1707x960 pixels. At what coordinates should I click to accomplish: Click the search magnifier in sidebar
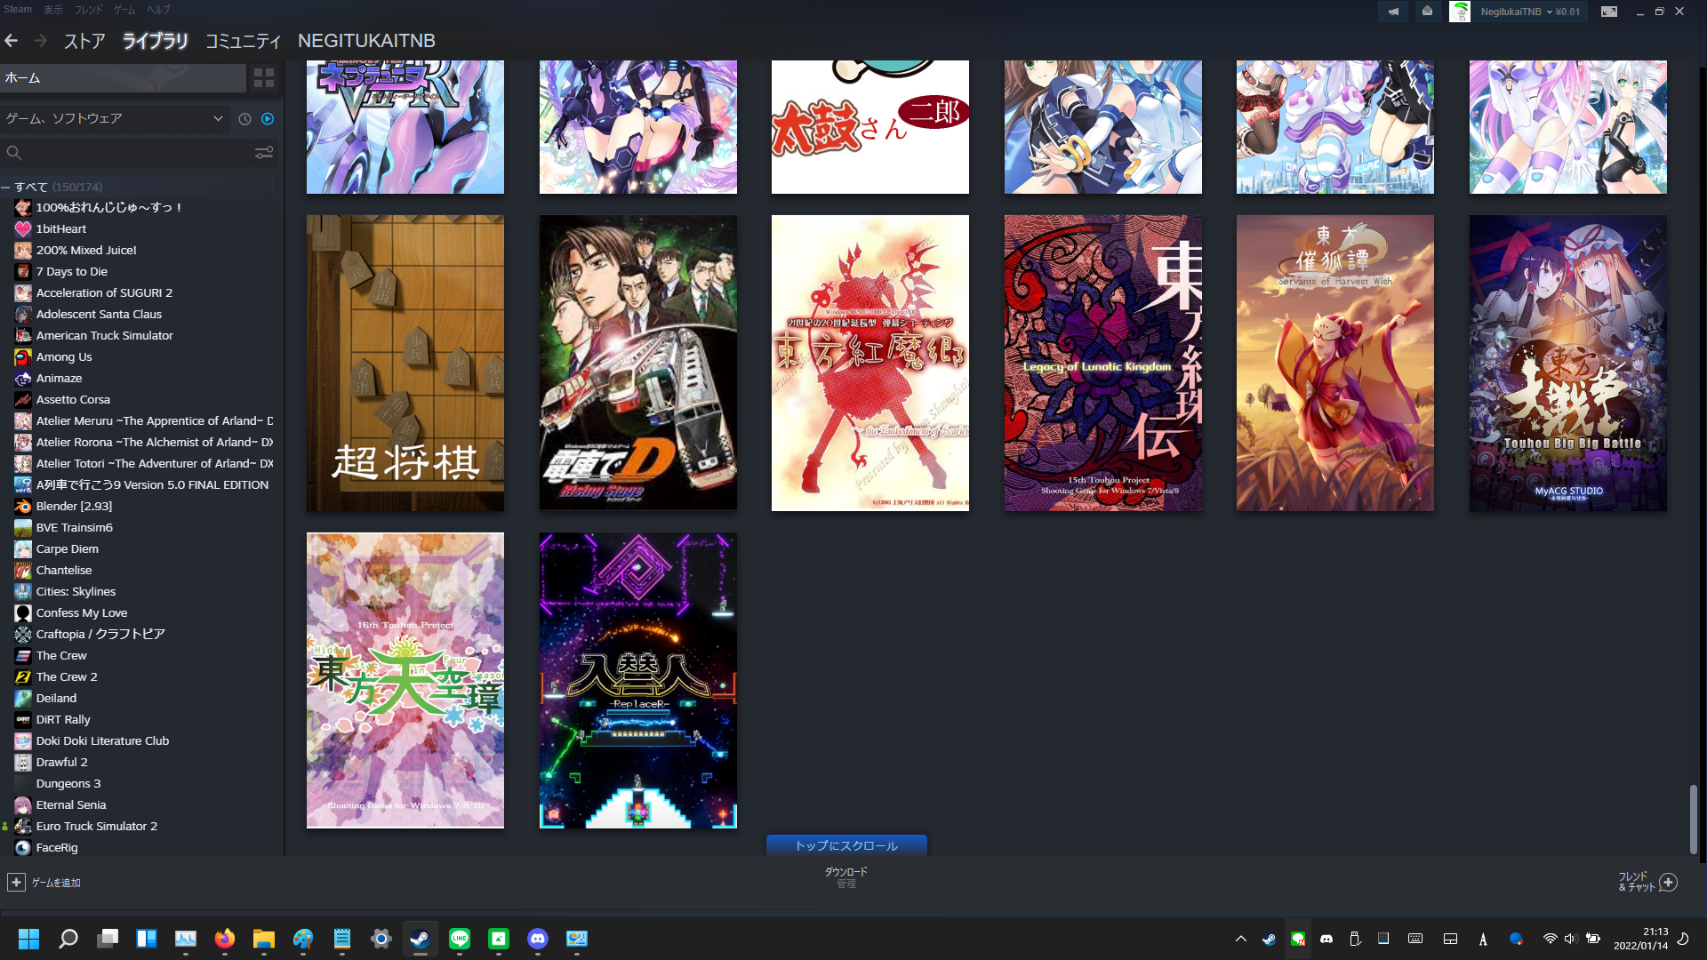pos(14,153)
